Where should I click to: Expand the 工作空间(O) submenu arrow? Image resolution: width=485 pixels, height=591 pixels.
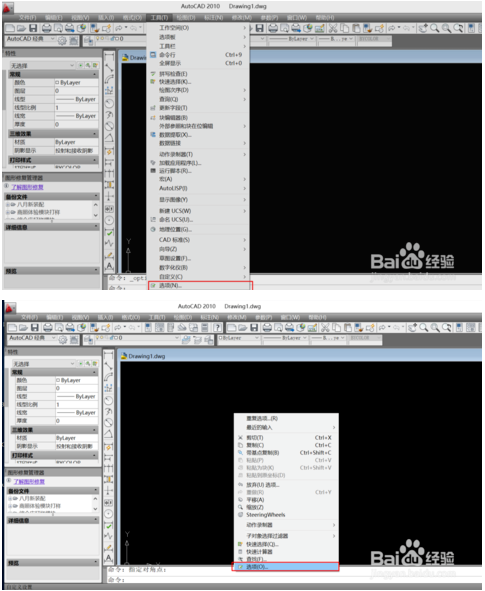pos(245,28)
